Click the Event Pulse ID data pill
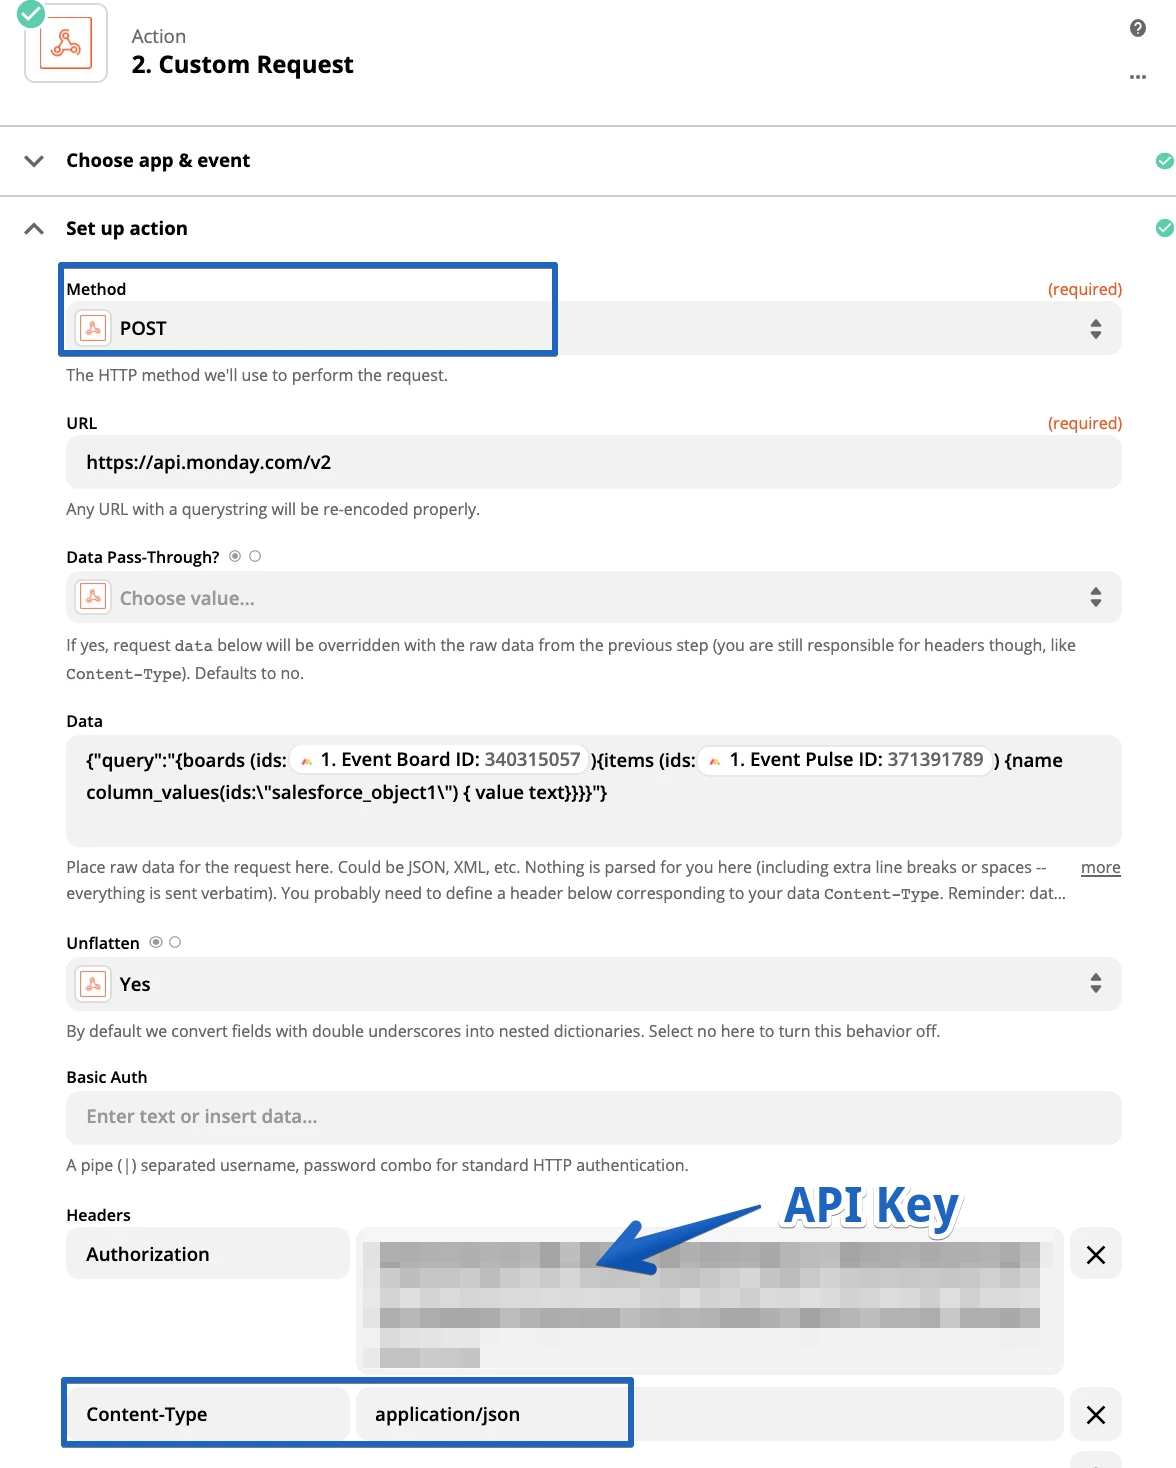 (x=846, y=760)
